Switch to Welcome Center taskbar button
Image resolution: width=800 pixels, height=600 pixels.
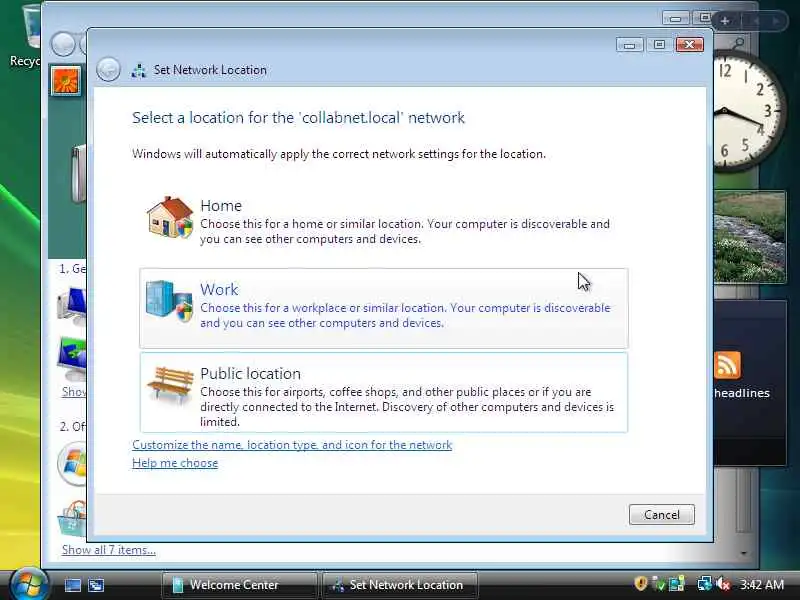(239, 585)
